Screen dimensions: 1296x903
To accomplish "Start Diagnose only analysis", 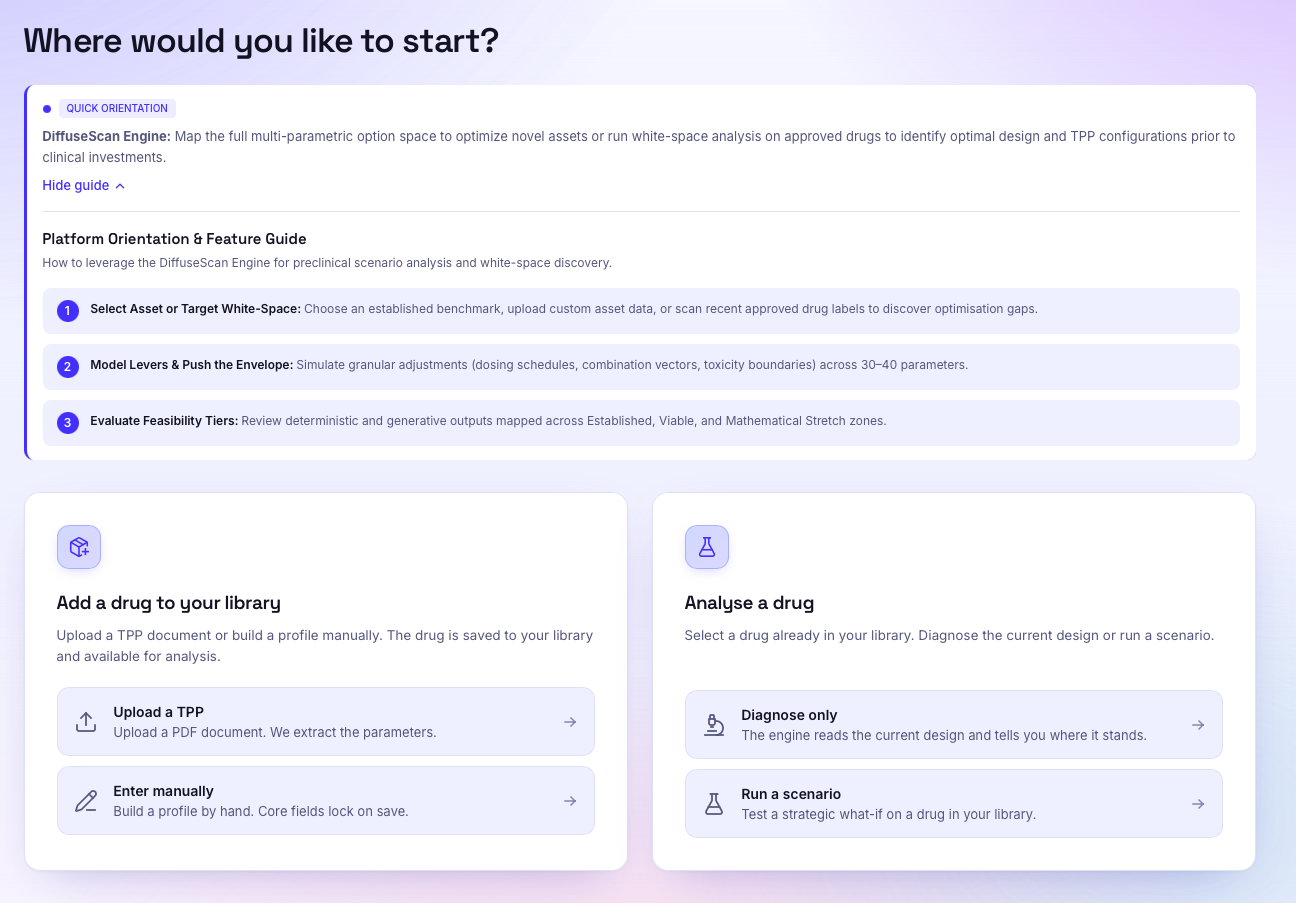I will [x=954, y=725].
